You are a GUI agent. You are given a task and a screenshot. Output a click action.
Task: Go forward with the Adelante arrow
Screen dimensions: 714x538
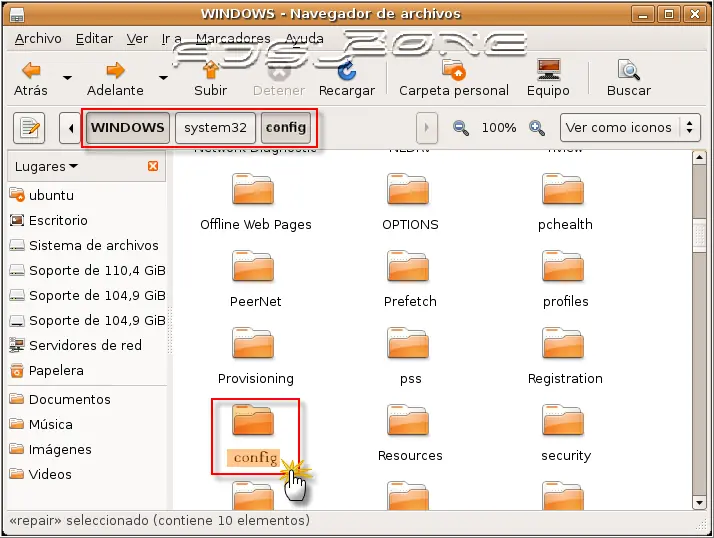(x=115, y=78)
